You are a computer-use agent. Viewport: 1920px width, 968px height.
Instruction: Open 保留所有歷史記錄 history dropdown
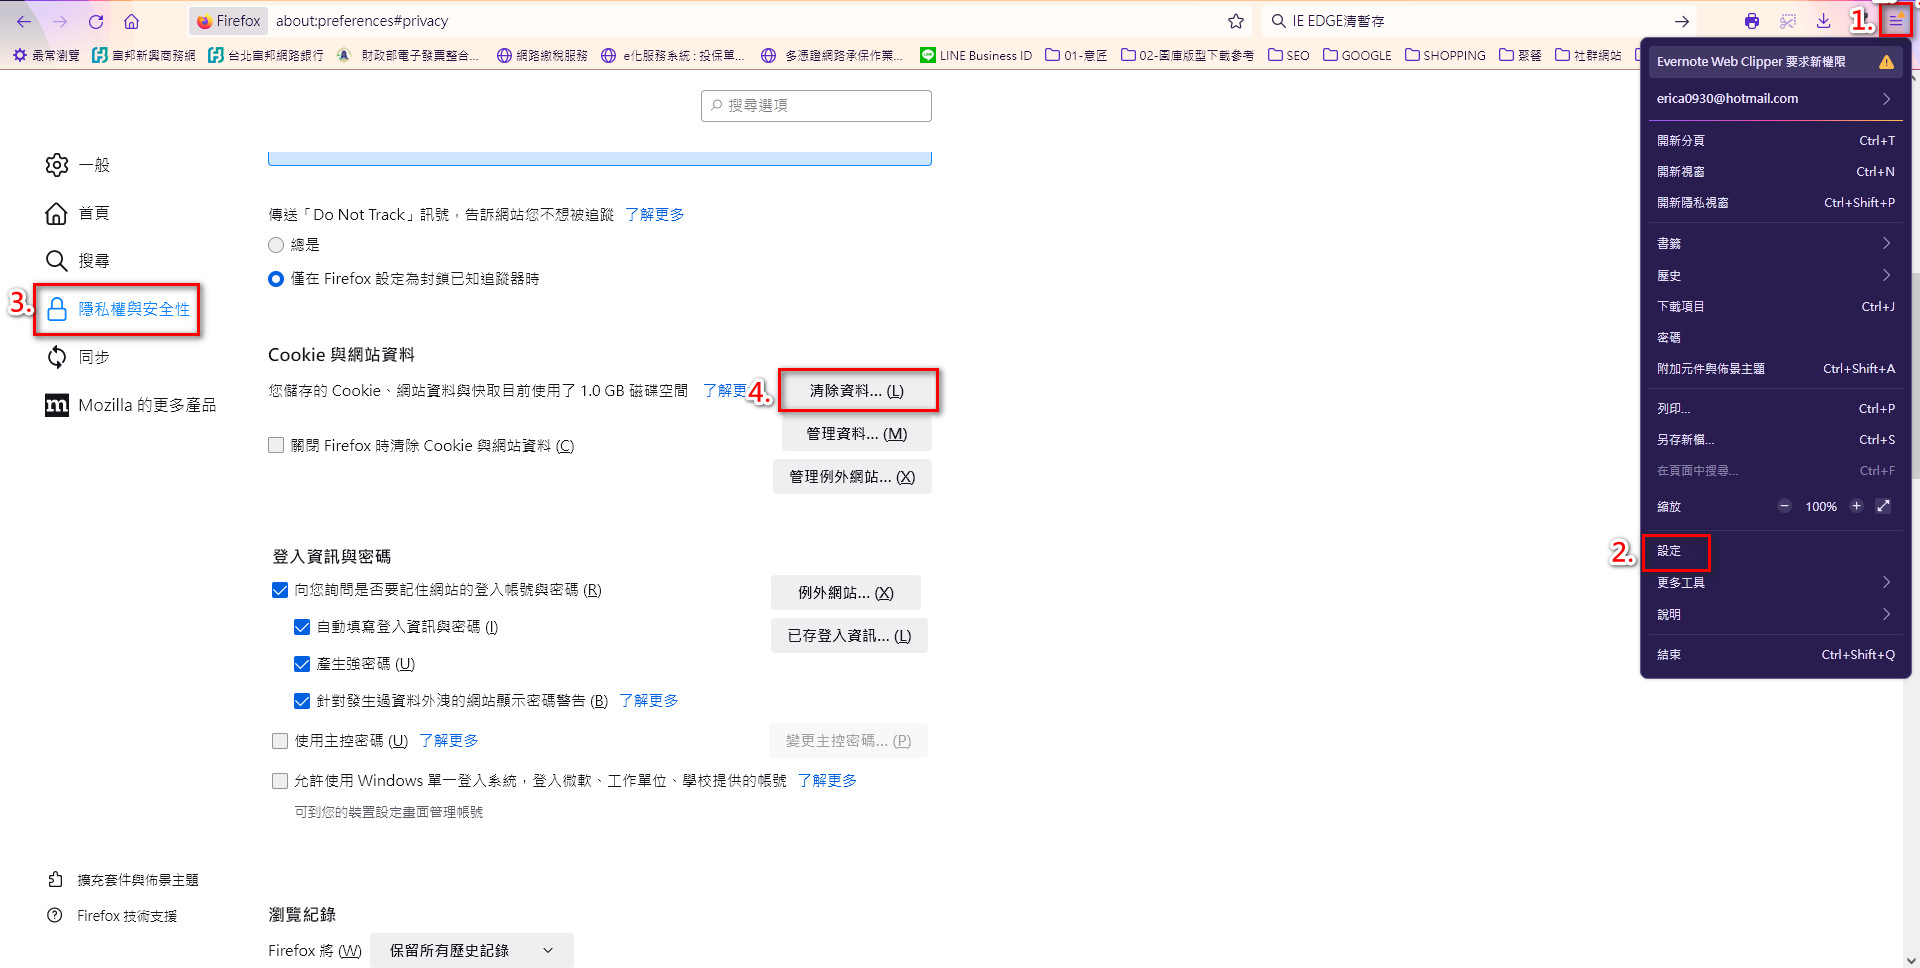[x=472, y=951]
